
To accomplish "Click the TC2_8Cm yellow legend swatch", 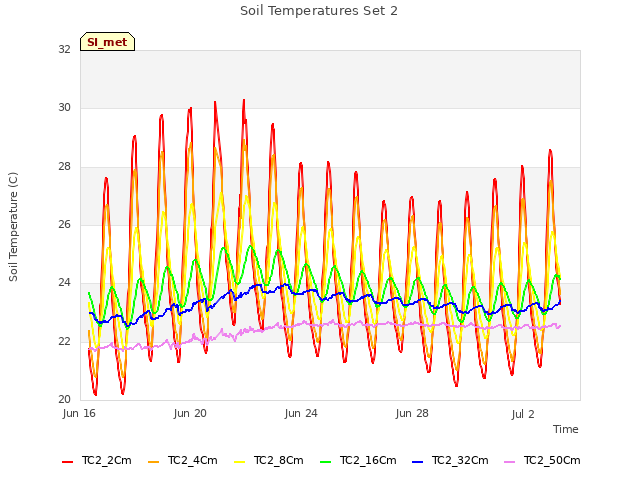I will point(240,462).
